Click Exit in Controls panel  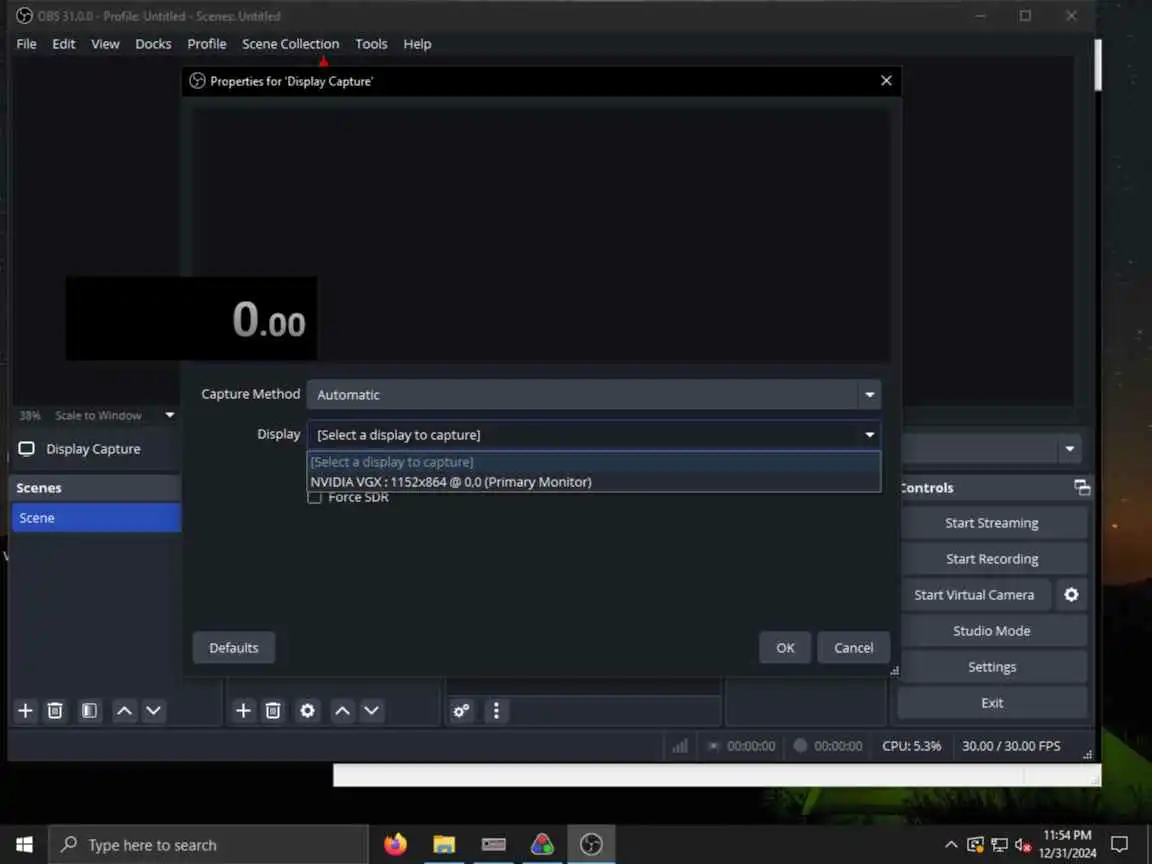click(x=991, y=703)
